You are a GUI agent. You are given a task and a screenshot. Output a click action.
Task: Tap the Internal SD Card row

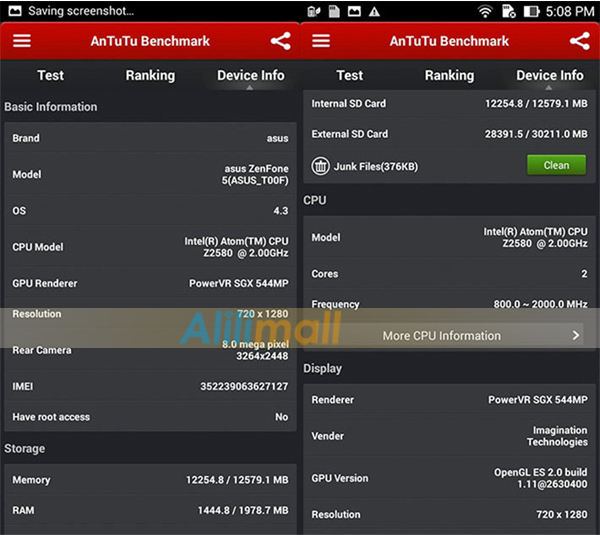pyautogui.click(x=449, y=104)
